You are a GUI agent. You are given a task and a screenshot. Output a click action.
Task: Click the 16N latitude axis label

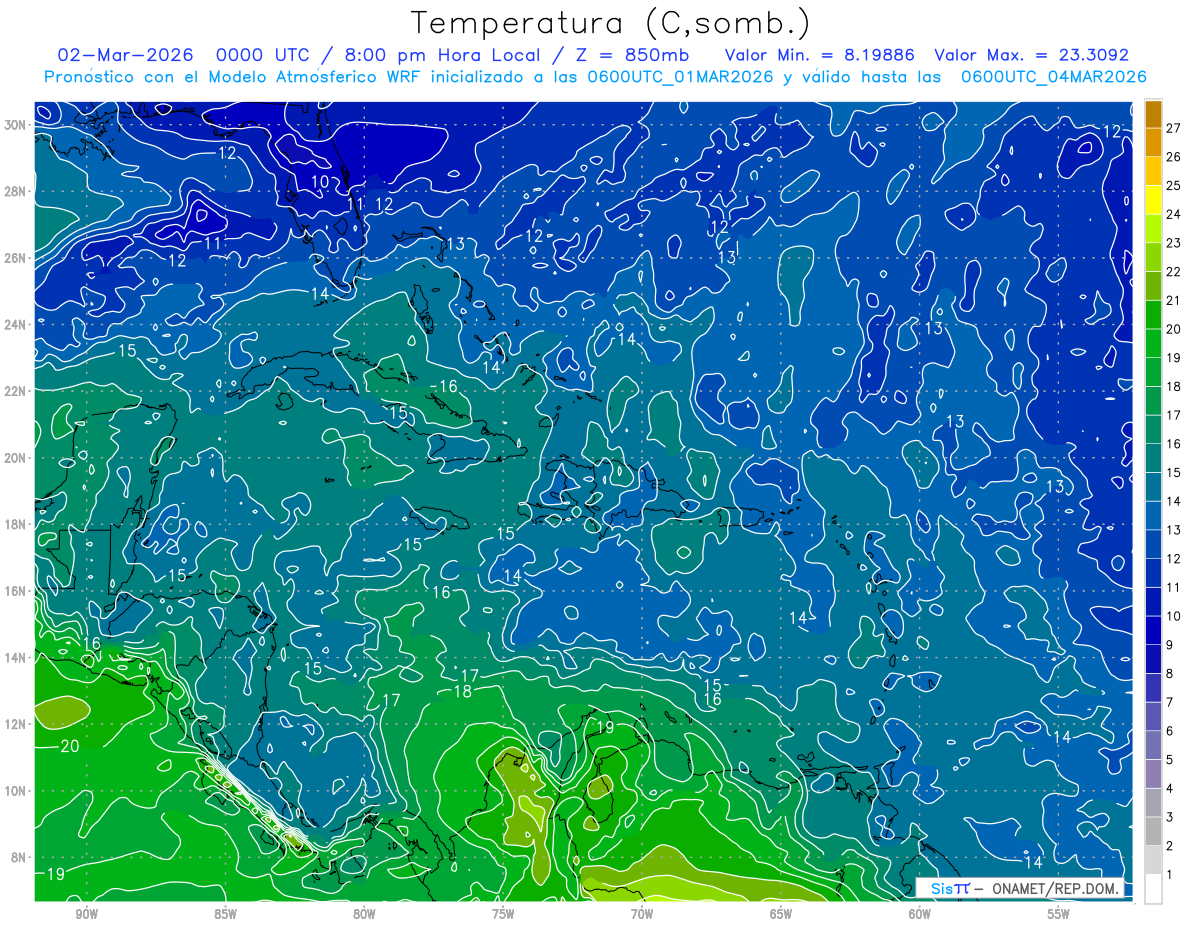15,590
